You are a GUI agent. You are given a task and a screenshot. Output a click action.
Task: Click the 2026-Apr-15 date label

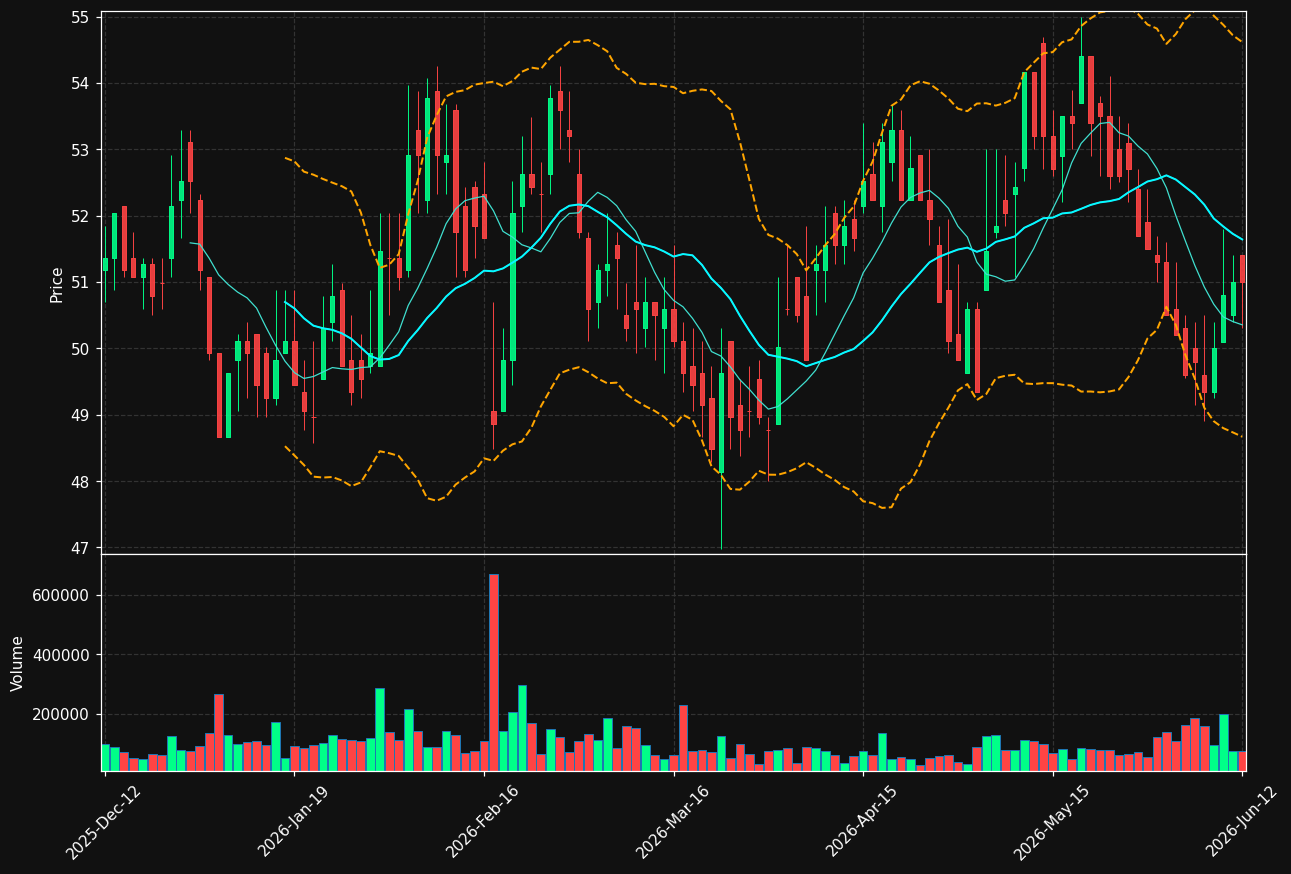[861, 820]
